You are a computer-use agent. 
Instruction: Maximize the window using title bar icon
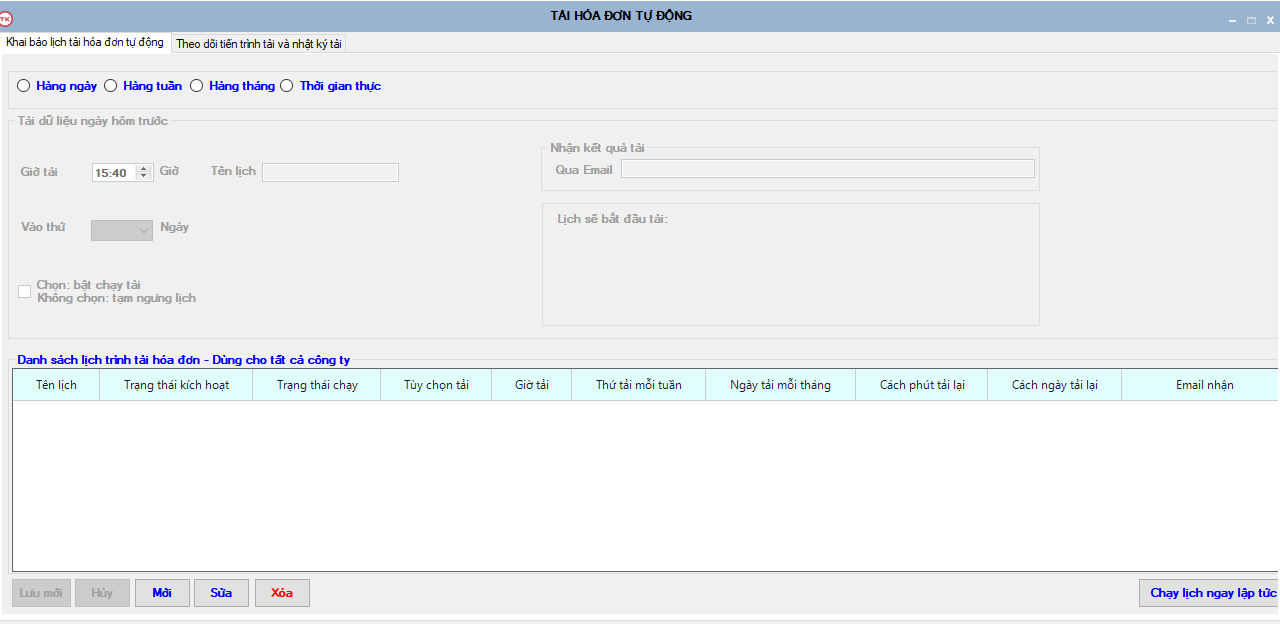[x=1251, y=20]
